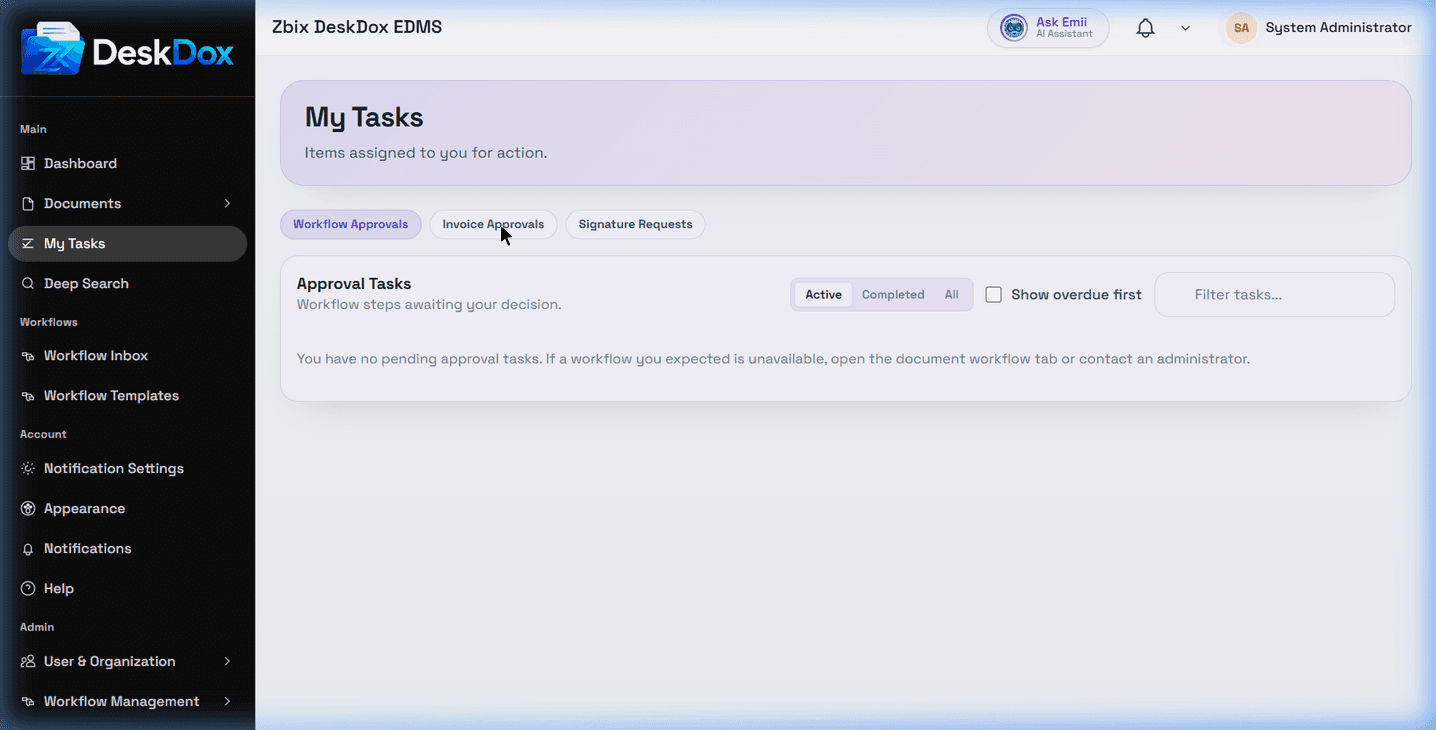This screenshot has height=730, width=1436.
Task: Click the Documents file icon
Action: point(28,203)
